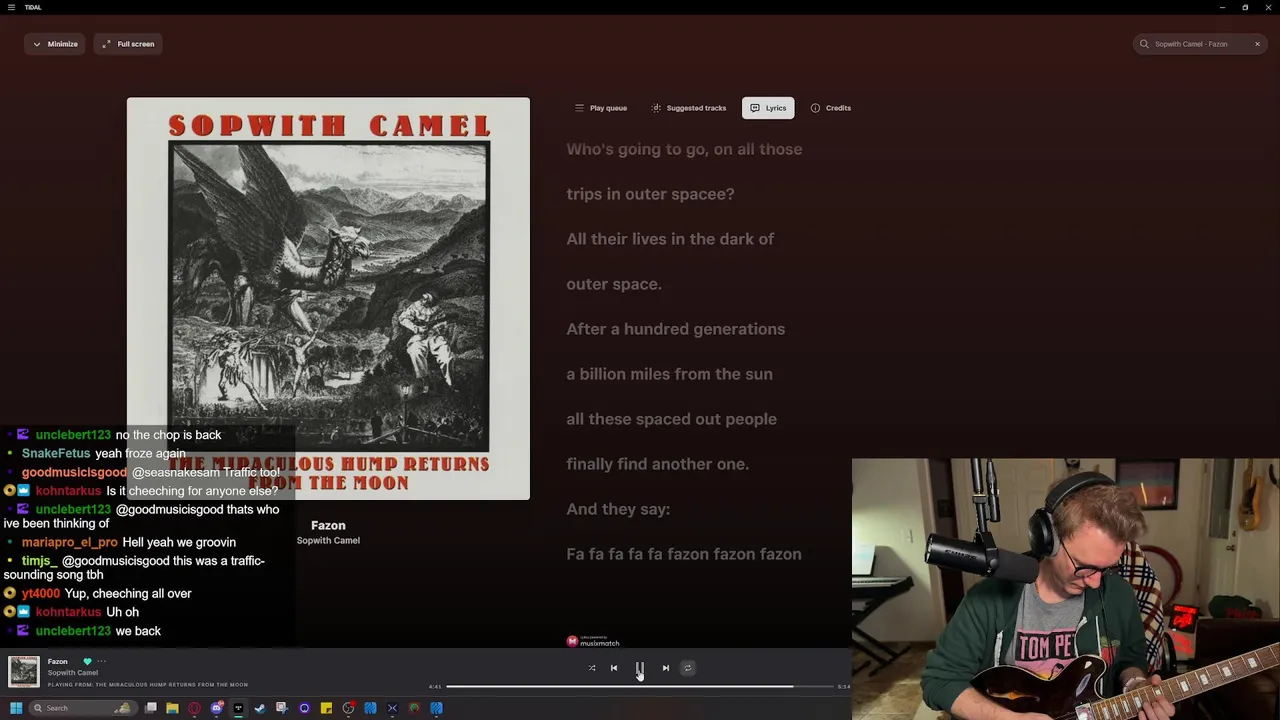The height and width of the screenshot is (720, 1280).
Task: Click the large album cover art
Action: (x=328, y=298)
